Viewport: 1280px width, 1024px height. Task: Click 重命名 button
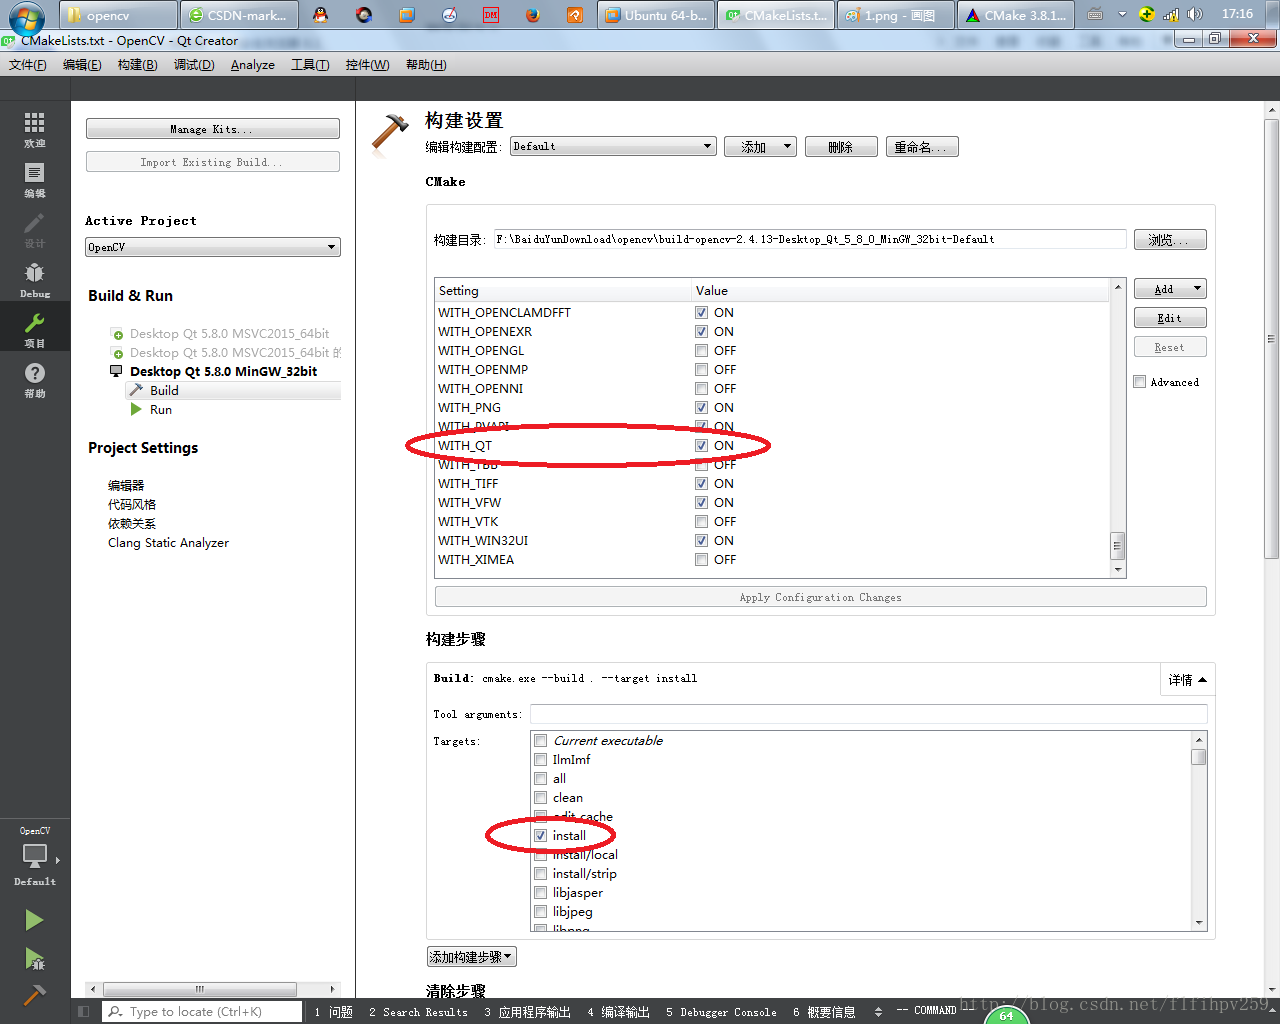click(922, 147)
